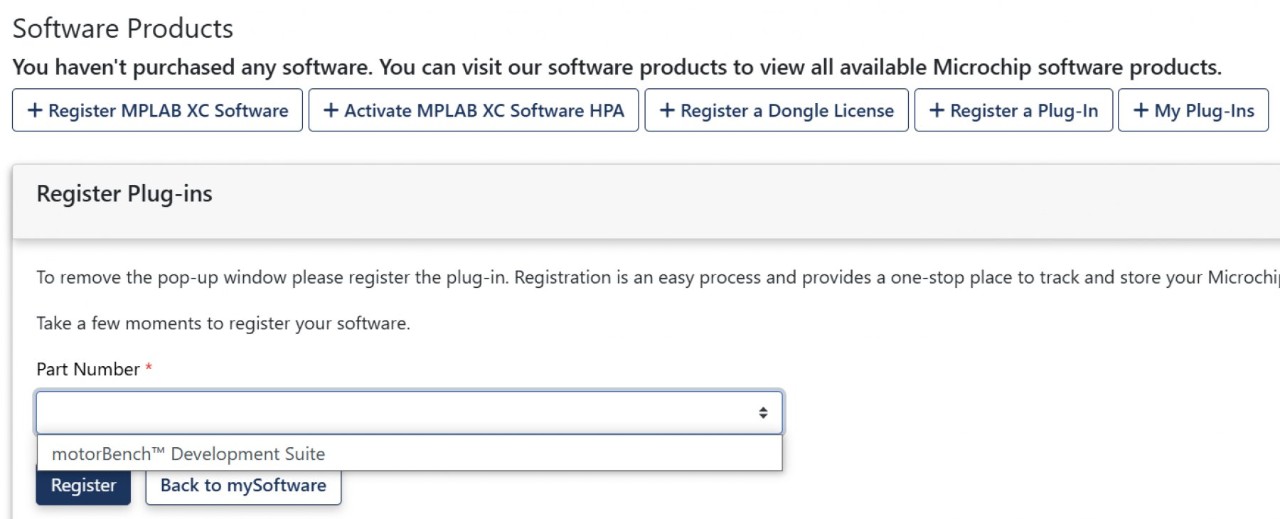Viewport: 1280px width, 519px height.
Task: Click the up-down arrow in Part Number field
Action: pos(763,413)
